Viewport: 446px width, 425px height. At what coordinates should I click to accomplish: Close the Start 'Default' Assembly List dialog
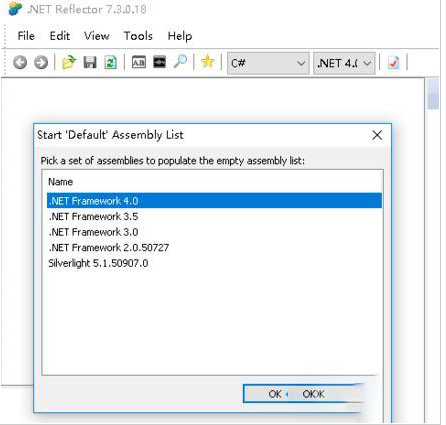tap(377, 135)
